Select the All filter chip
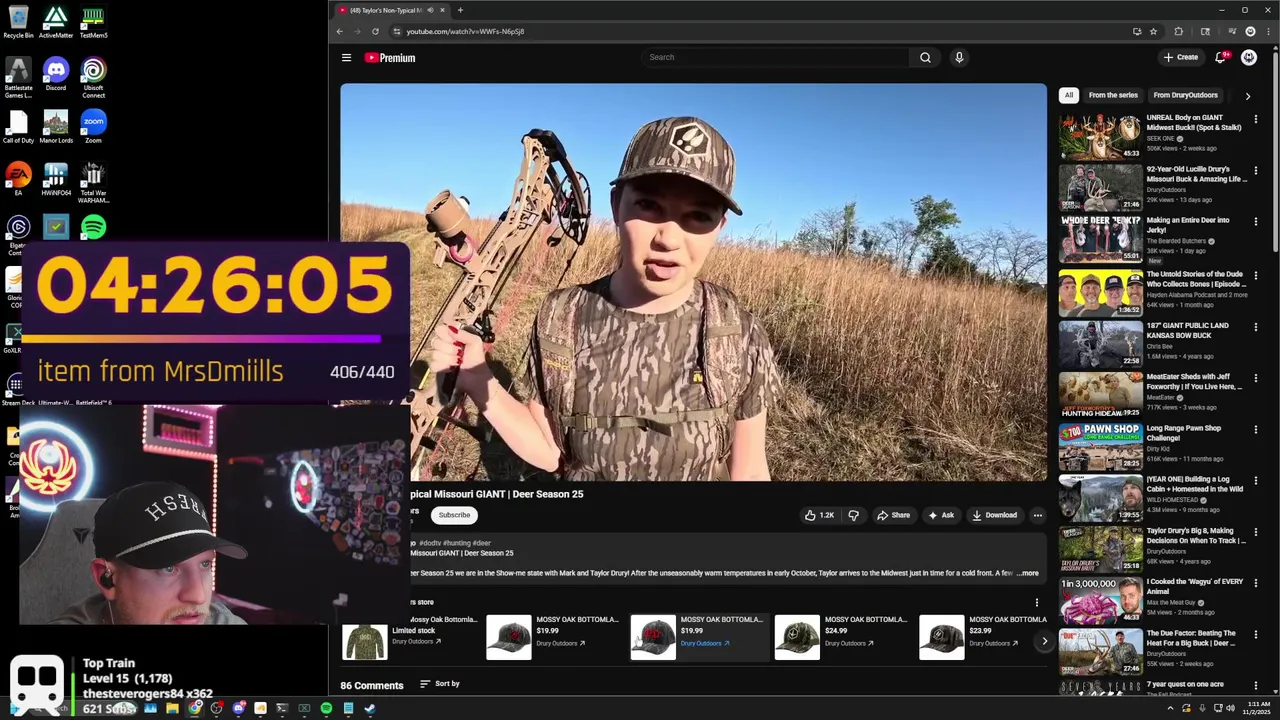Viewport: 1280px width, 720px height. [1069, 95]
